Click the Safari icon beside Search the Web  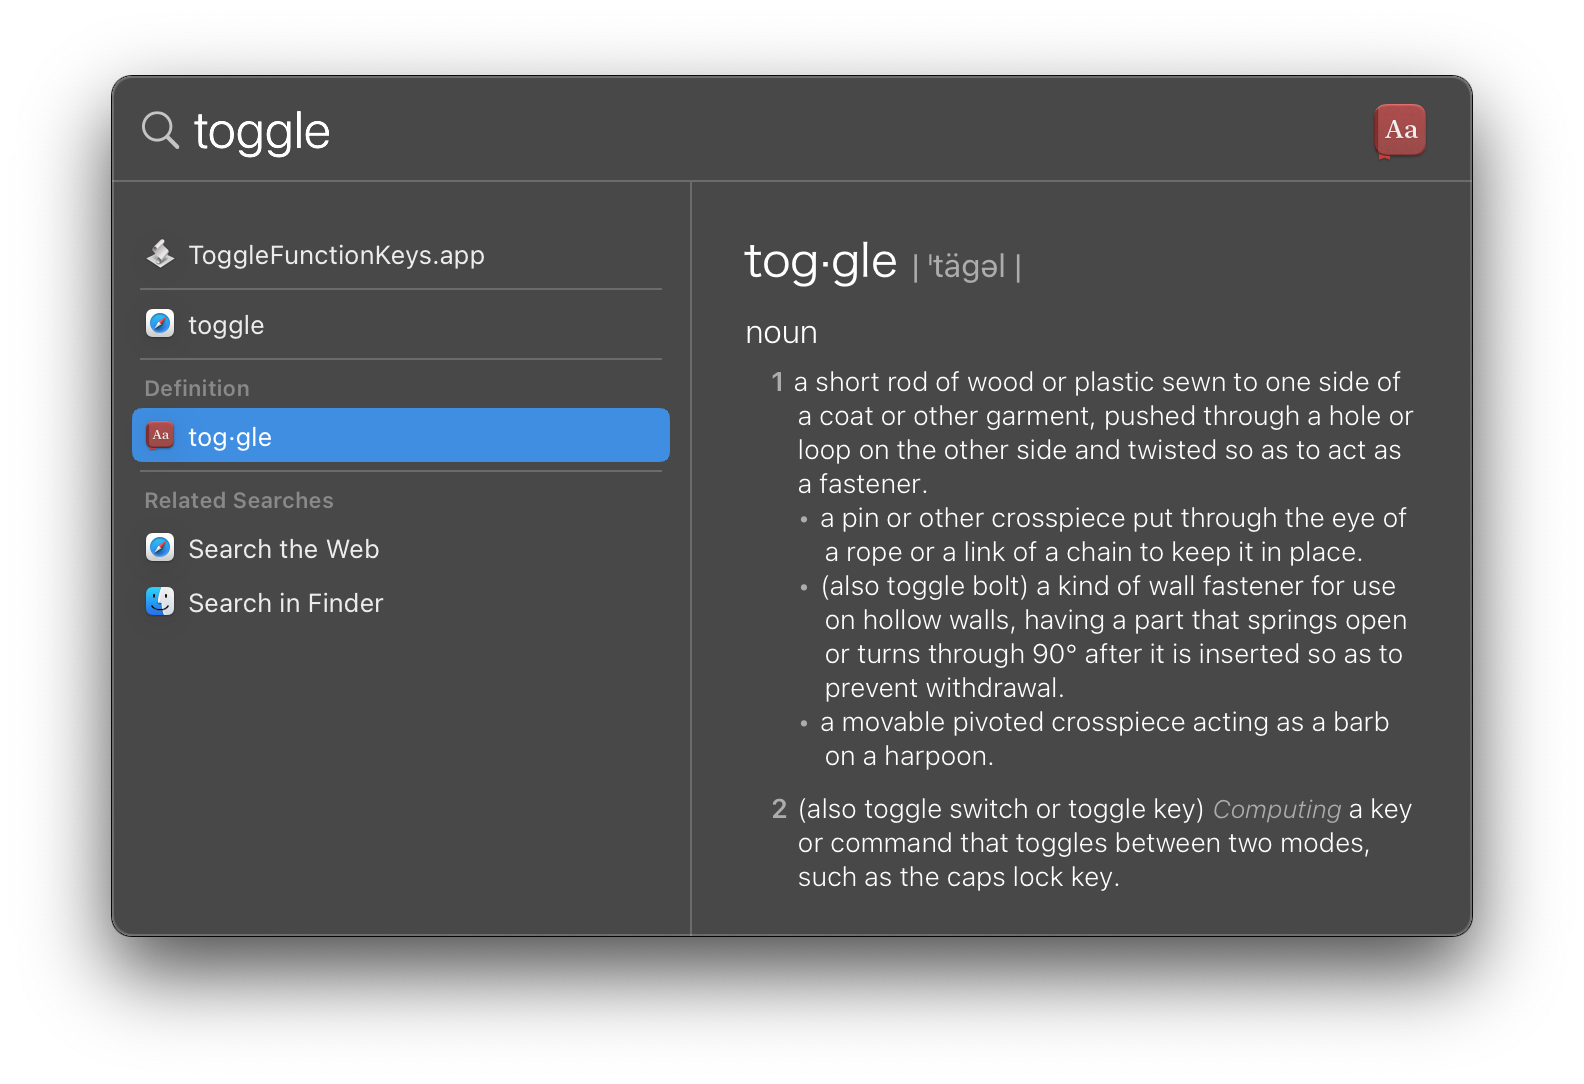coord(160,548)
